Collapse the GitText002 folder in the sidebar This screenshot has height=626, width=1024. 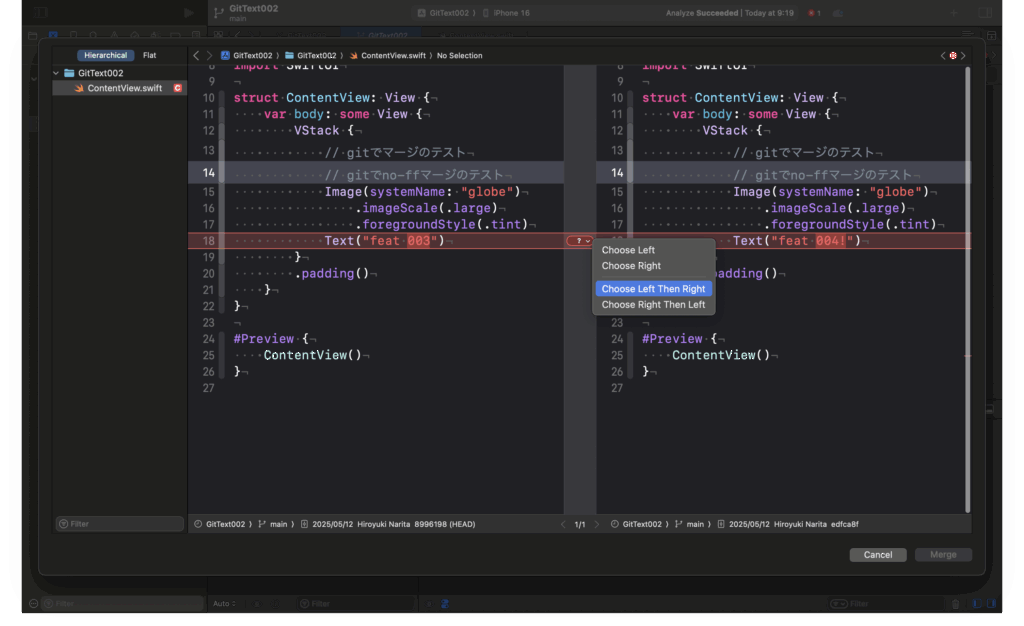[56, 73]
